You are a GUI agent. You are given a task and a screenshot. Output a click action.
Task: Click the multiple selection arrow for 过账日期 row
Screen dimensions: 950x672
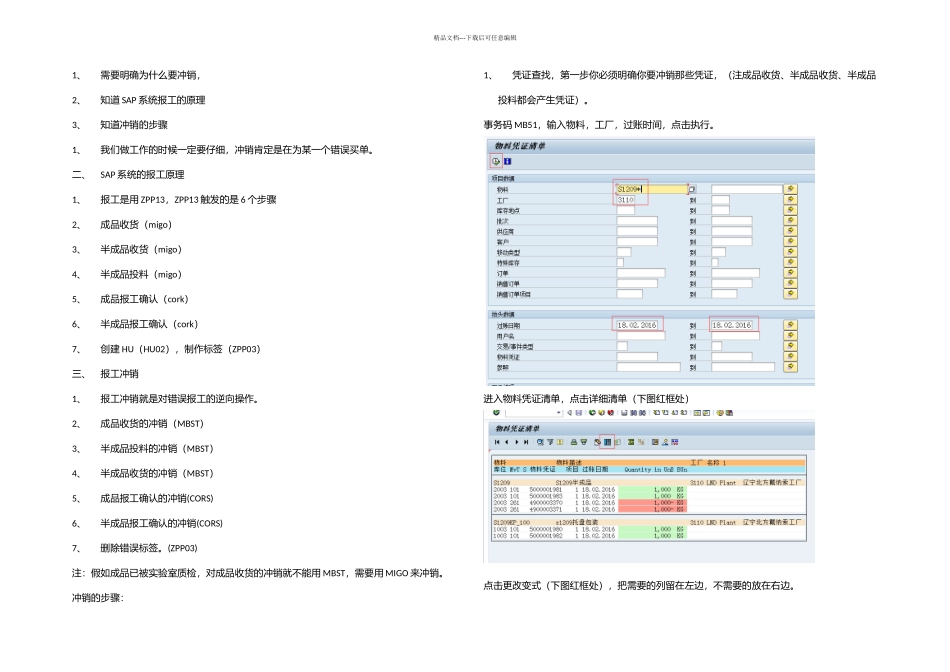click(790, 325)
